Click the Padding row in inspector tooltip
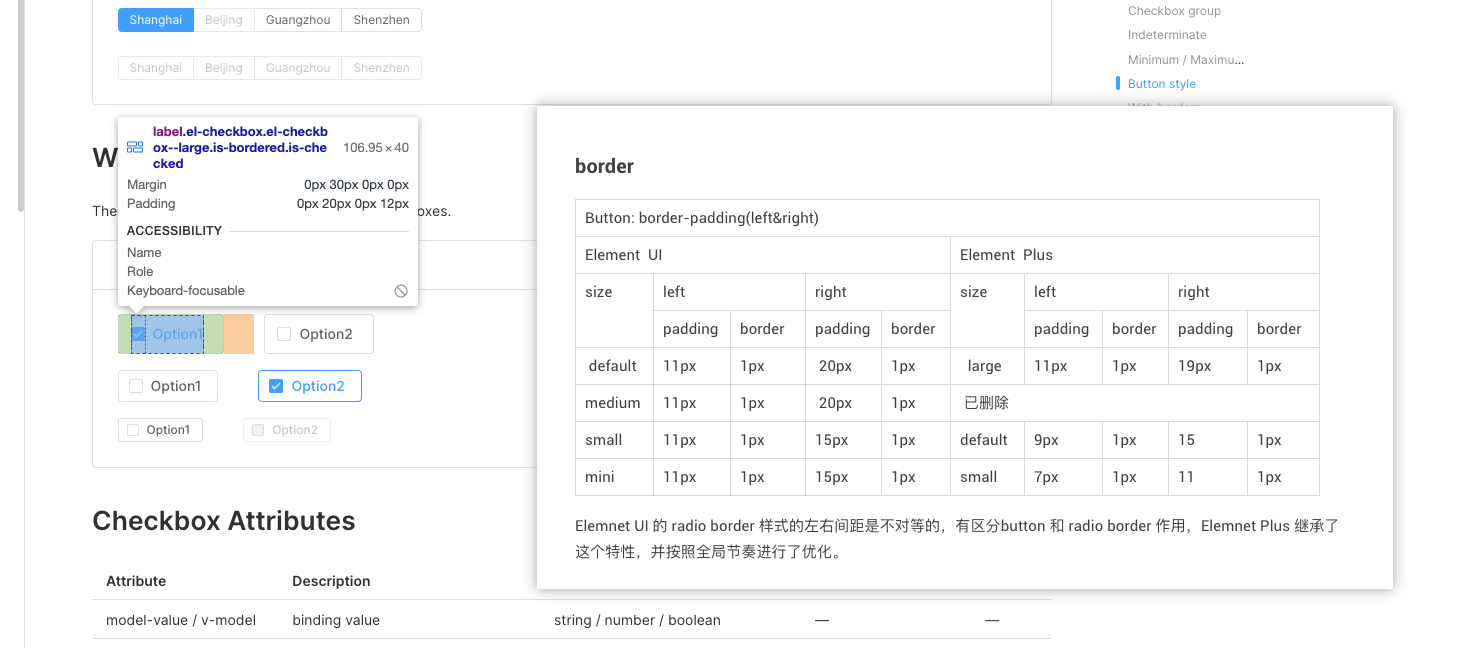Viewport: 1457px width, 648px height. [268, 204]
